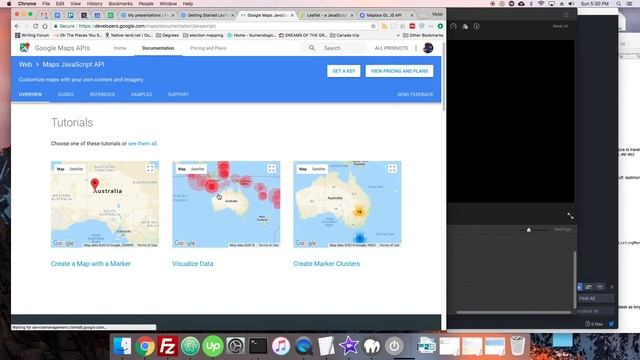Open the Other Bookmarks folder
Viewport: 640px width, 360px height.
pos(423,36)
